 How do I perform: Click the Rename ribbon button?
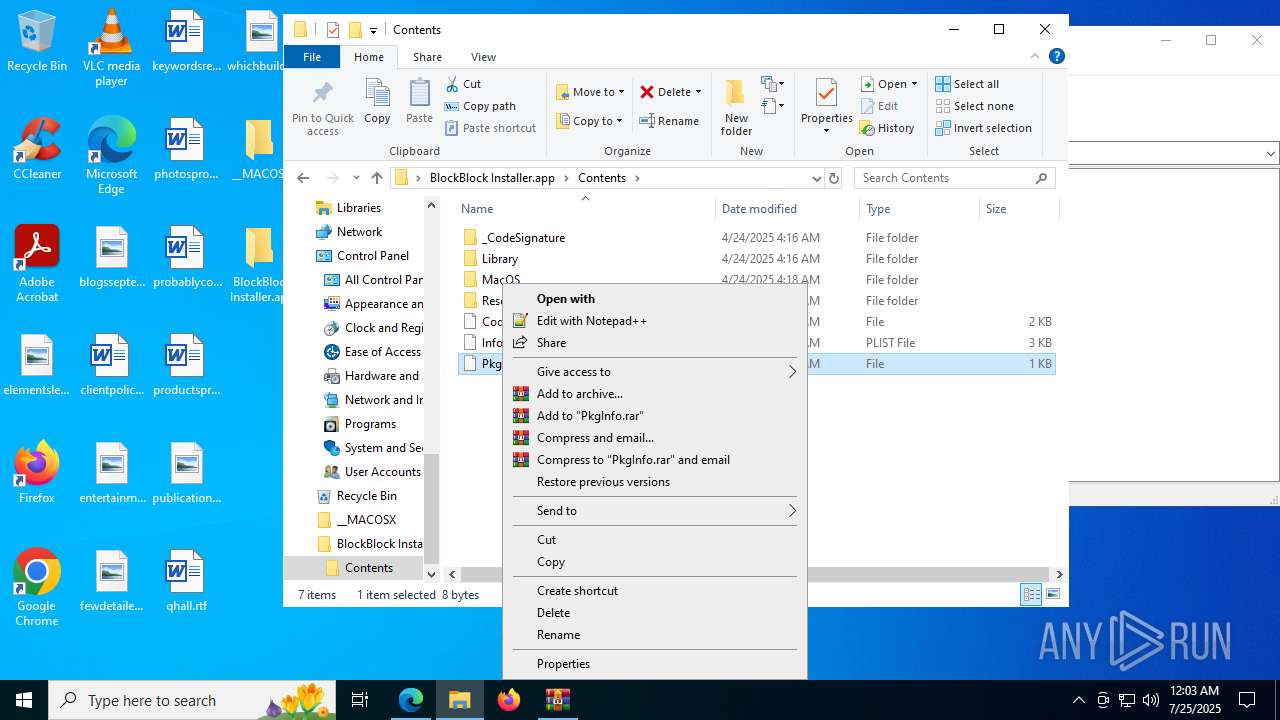coord(669,121)
